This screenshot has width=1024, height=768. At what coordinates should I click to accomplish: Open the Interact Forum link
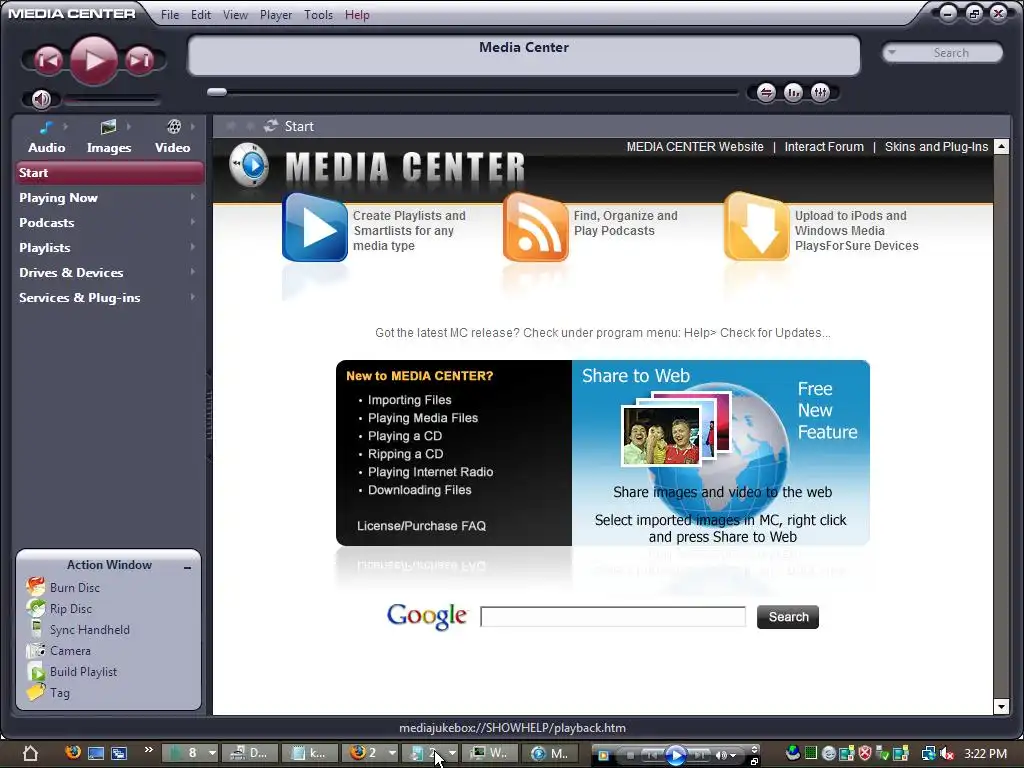point(824,147)
